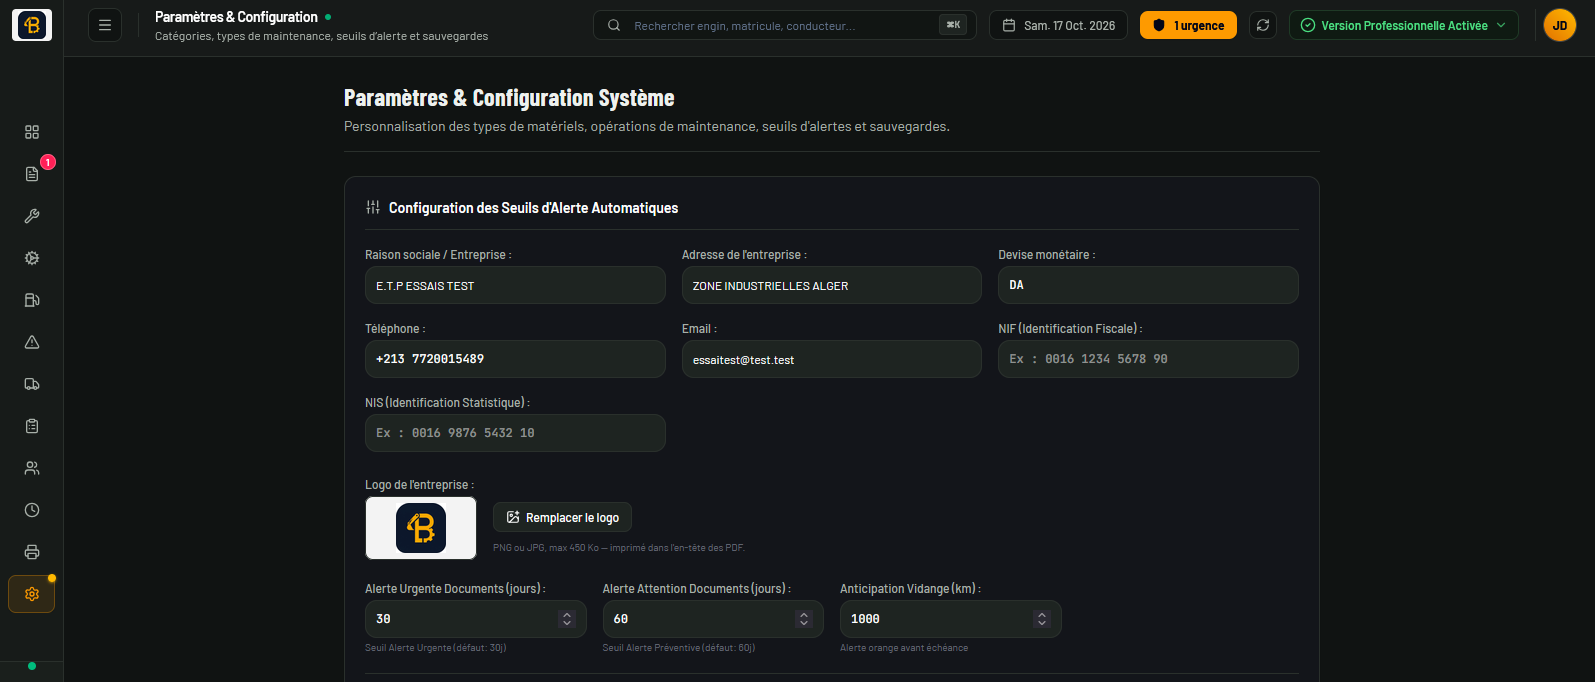Adjust the Alerte Attention Documents stepper arrows
This screenshot has height=682, width=1595.
(804, 619)
